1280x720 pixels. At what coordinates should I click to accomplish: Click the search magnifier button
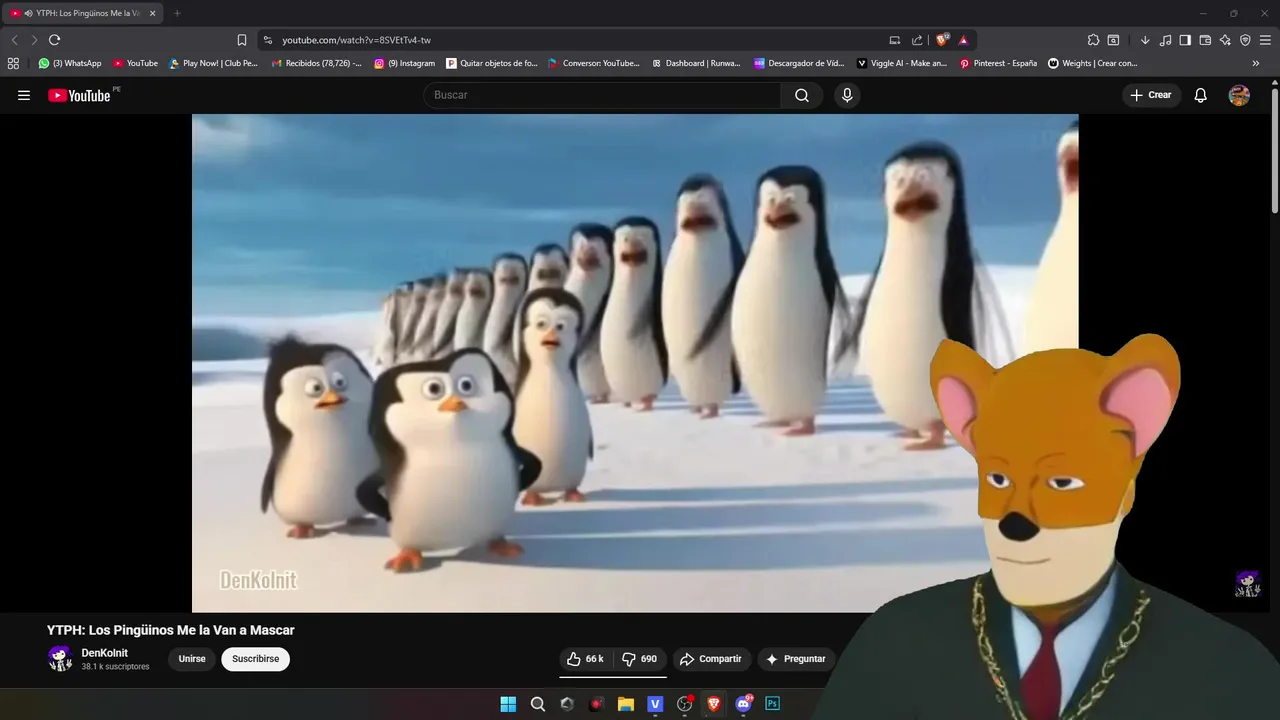point(802,95)
